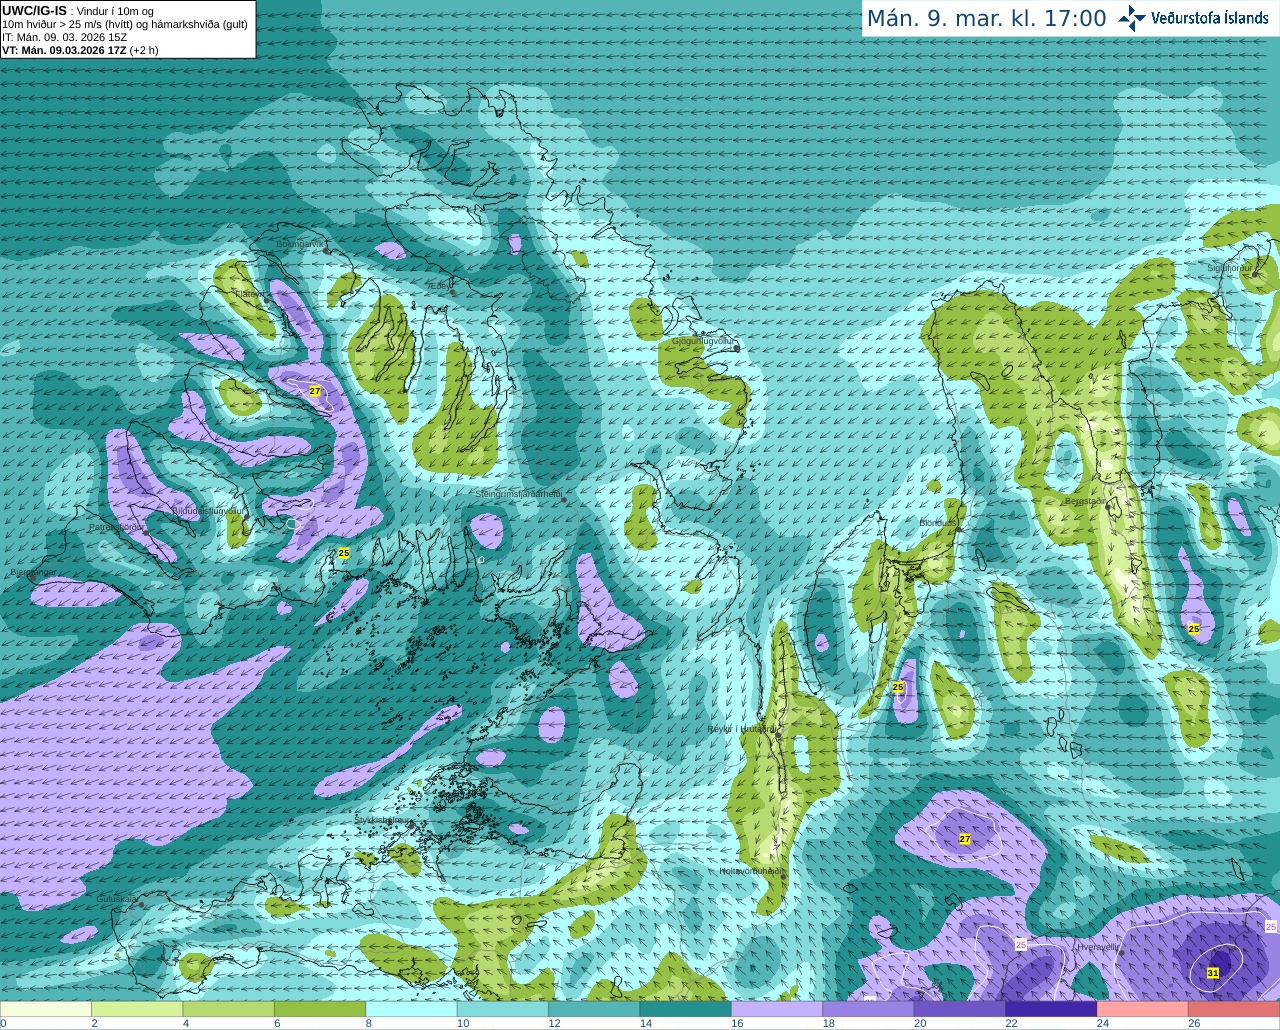Click the Stykkishólmur station label
This screenshot has width=1280, height=1030.
(381, 819)
